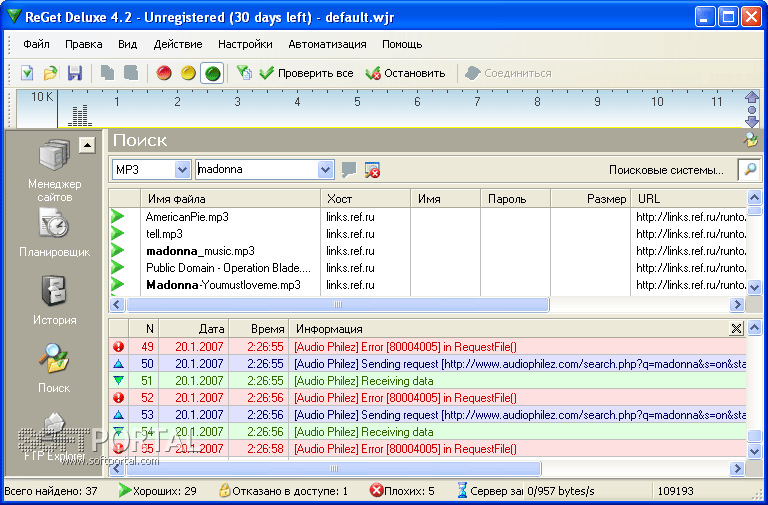Select tell.mp3 result row
768x505 pixels.
pyautogui.click(x=428, y=234)
